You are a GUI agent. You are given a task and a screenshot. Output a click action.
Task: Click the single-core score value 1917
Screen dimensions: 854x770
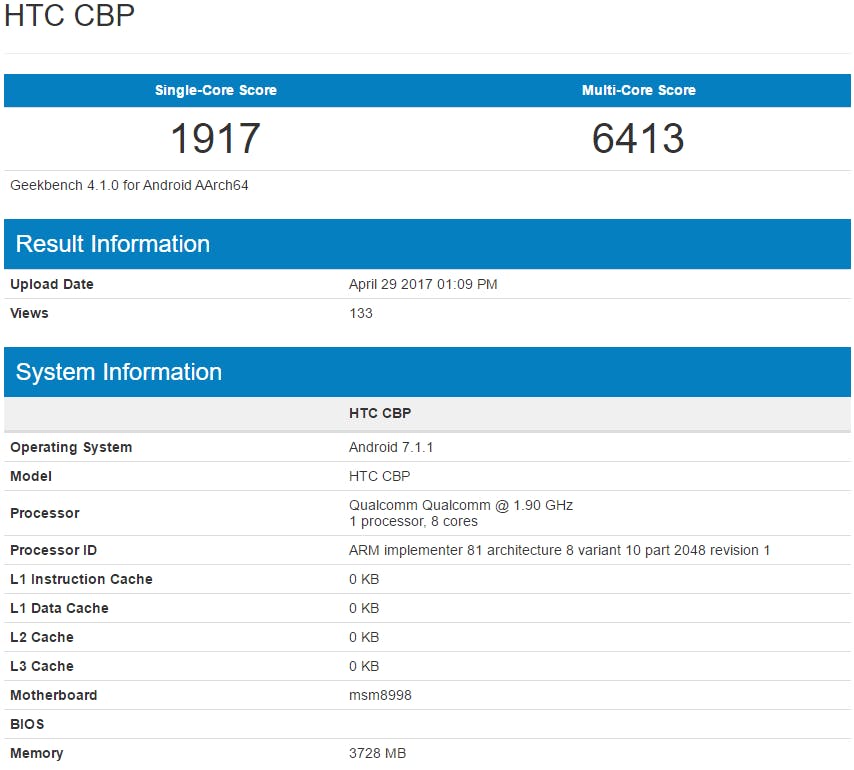tap(213, 138)
